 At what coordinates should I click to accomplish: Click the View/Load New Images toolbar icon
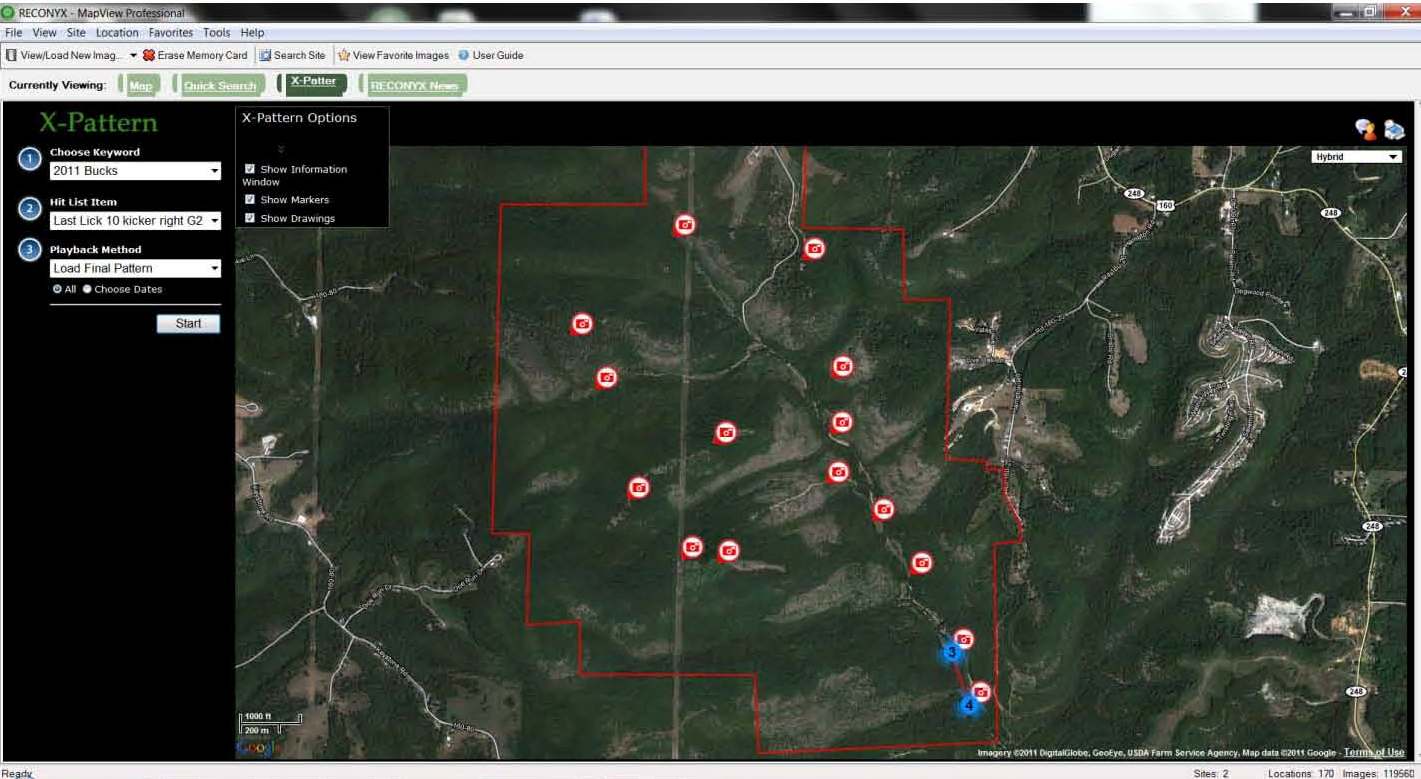pyautogui.click(x=12, y=55)
